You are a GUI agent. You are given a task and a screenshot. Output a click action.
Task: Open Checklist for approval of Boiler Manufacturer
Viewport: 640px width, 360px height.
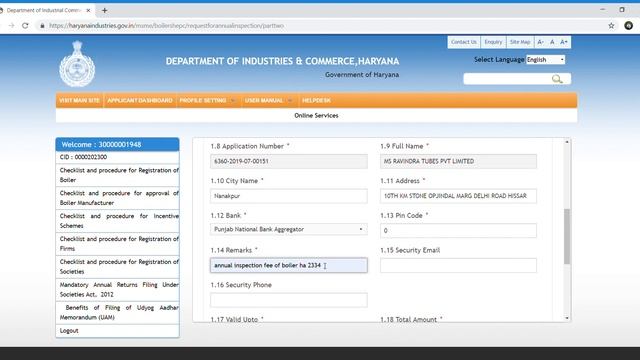(118, 198)
